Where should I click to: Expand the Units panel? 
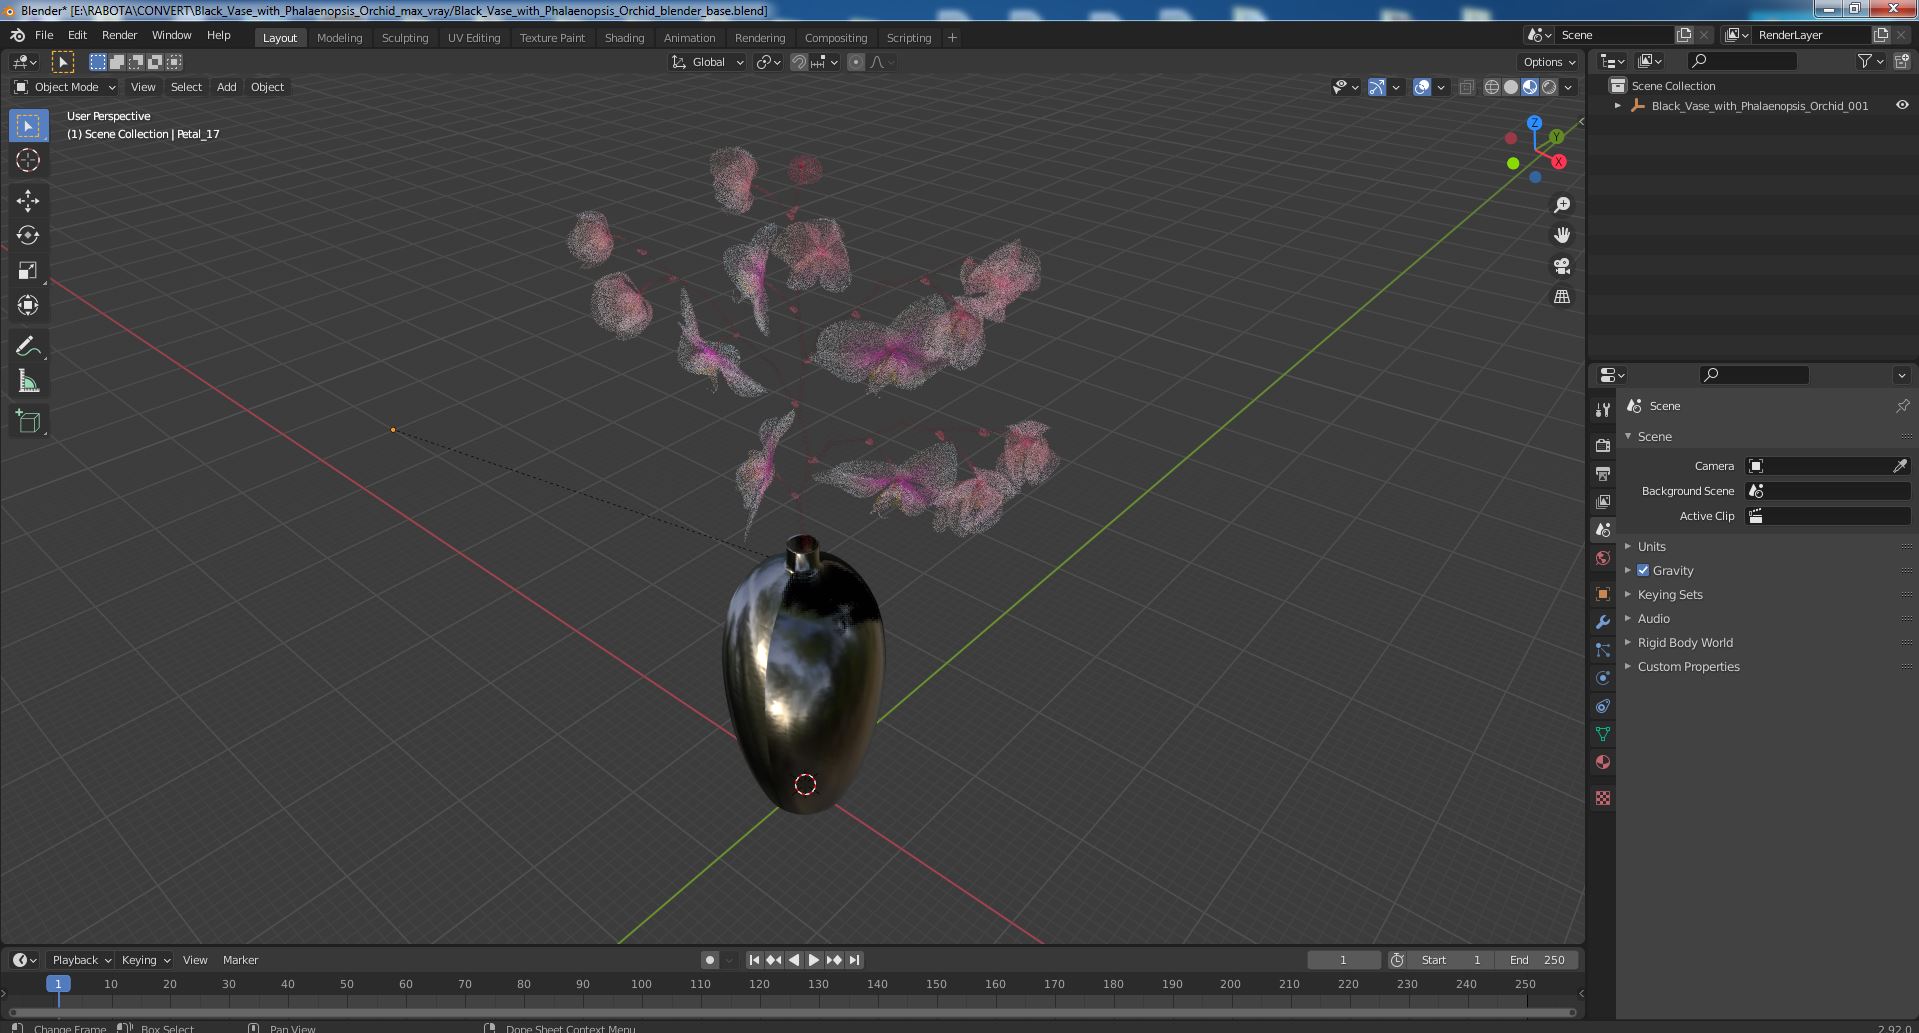click(x=1652, y=546)
